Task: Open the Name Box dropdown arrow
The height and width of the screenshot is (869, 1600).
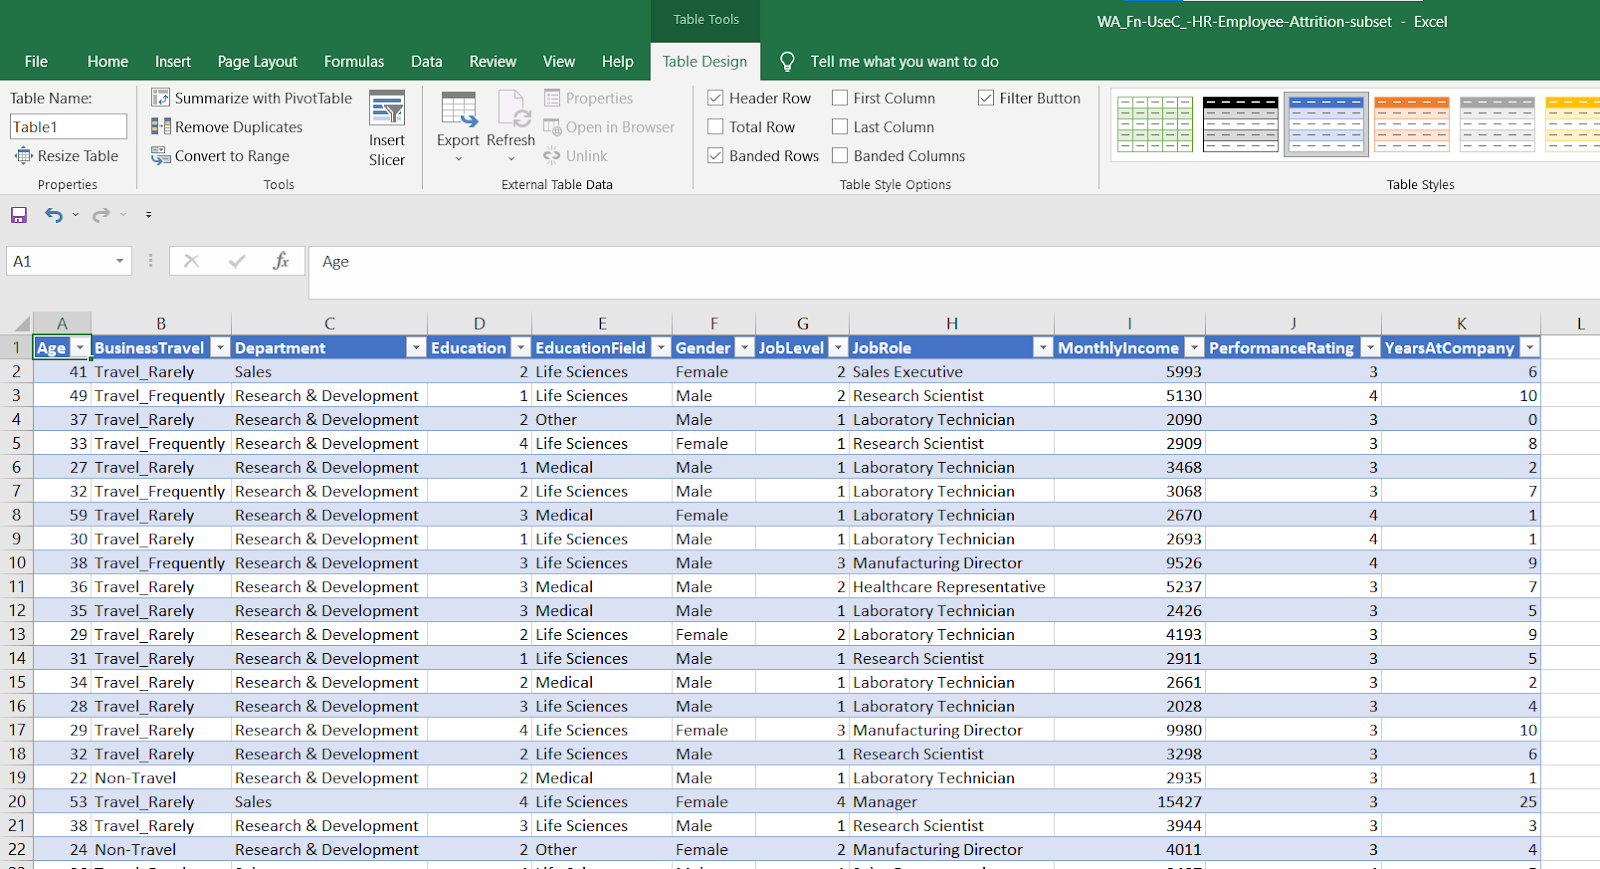Action: [x=120, y=261]
